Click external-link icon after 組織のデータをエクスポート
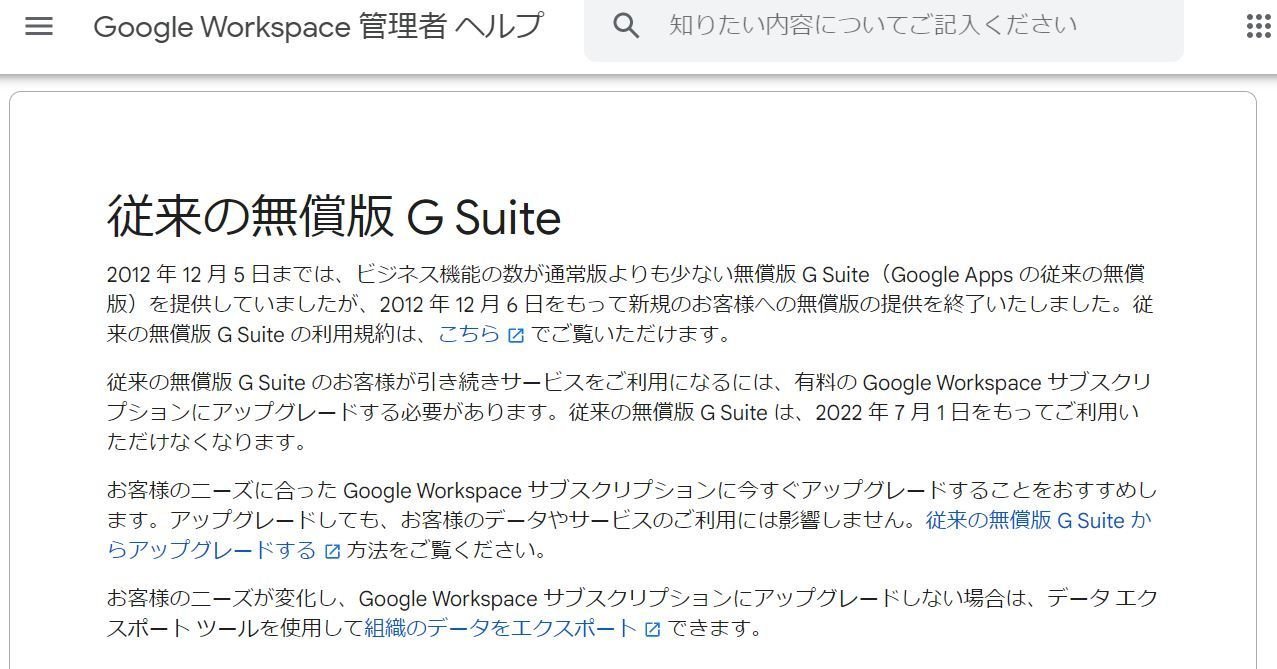The image size is (1277, 669). 653,630
